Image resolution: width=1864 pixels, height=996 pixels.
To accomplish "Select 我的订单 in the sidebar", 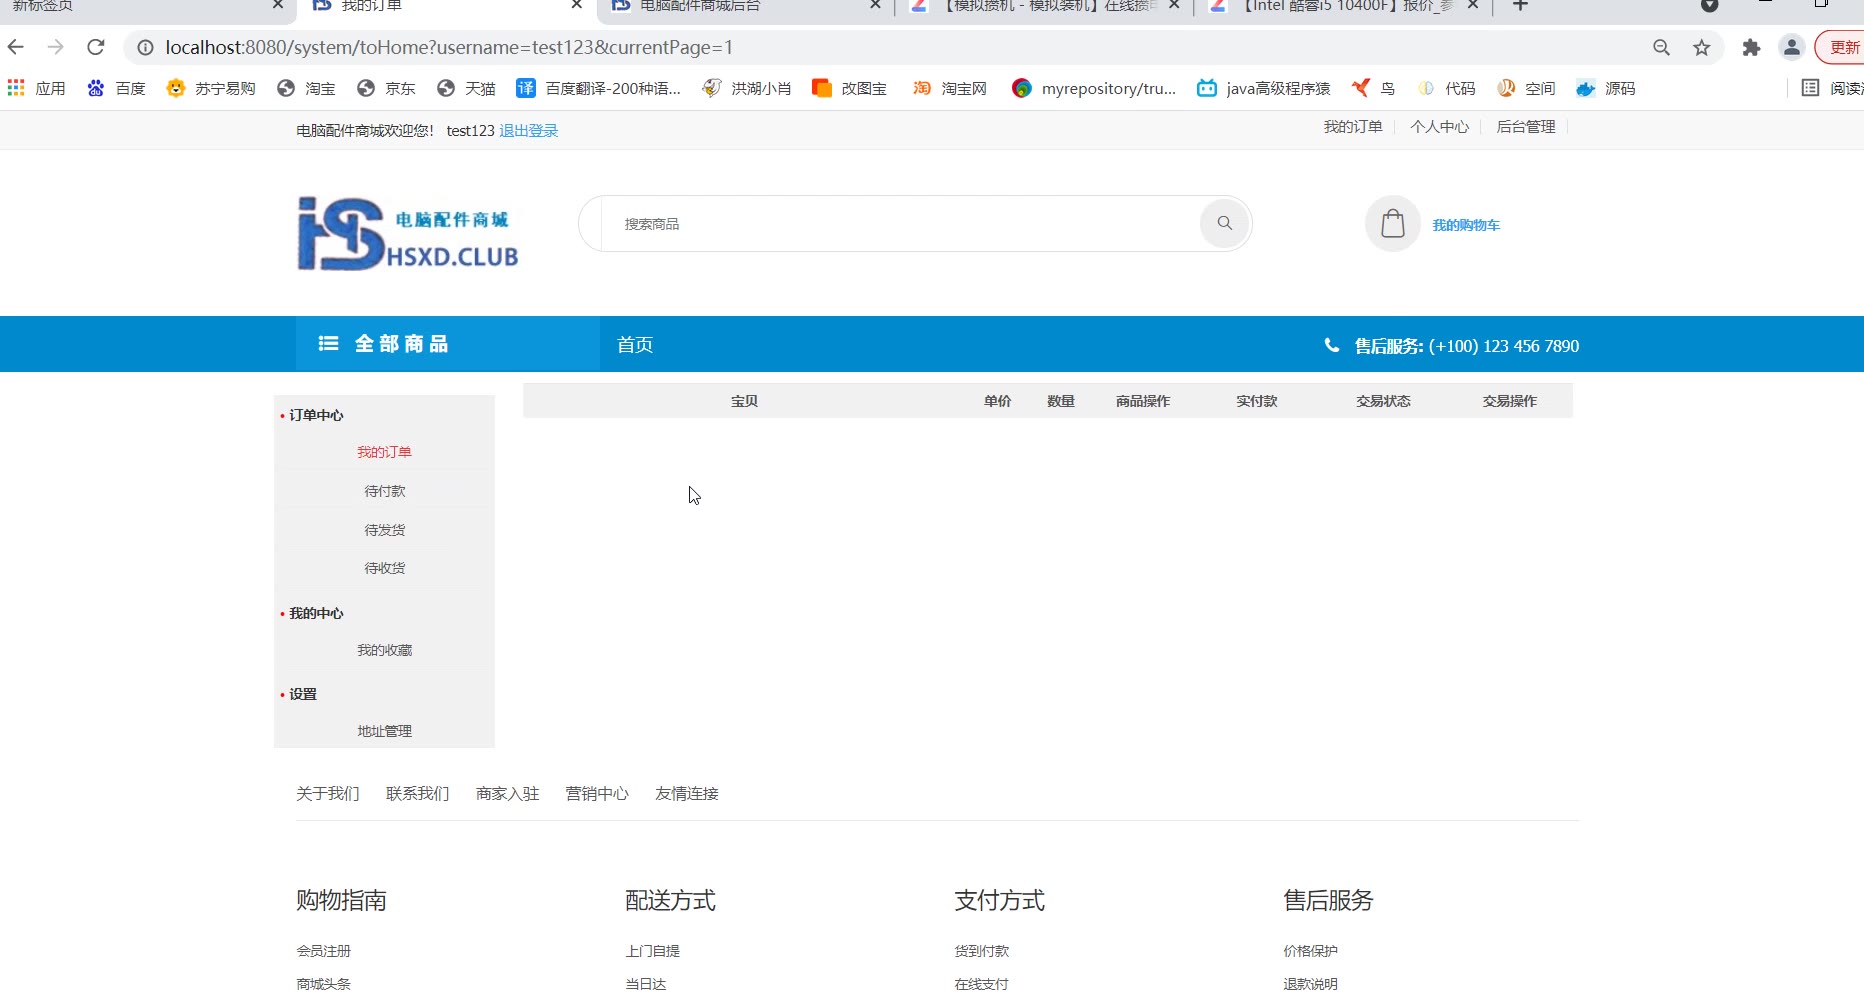I will [x=385, y=452].
